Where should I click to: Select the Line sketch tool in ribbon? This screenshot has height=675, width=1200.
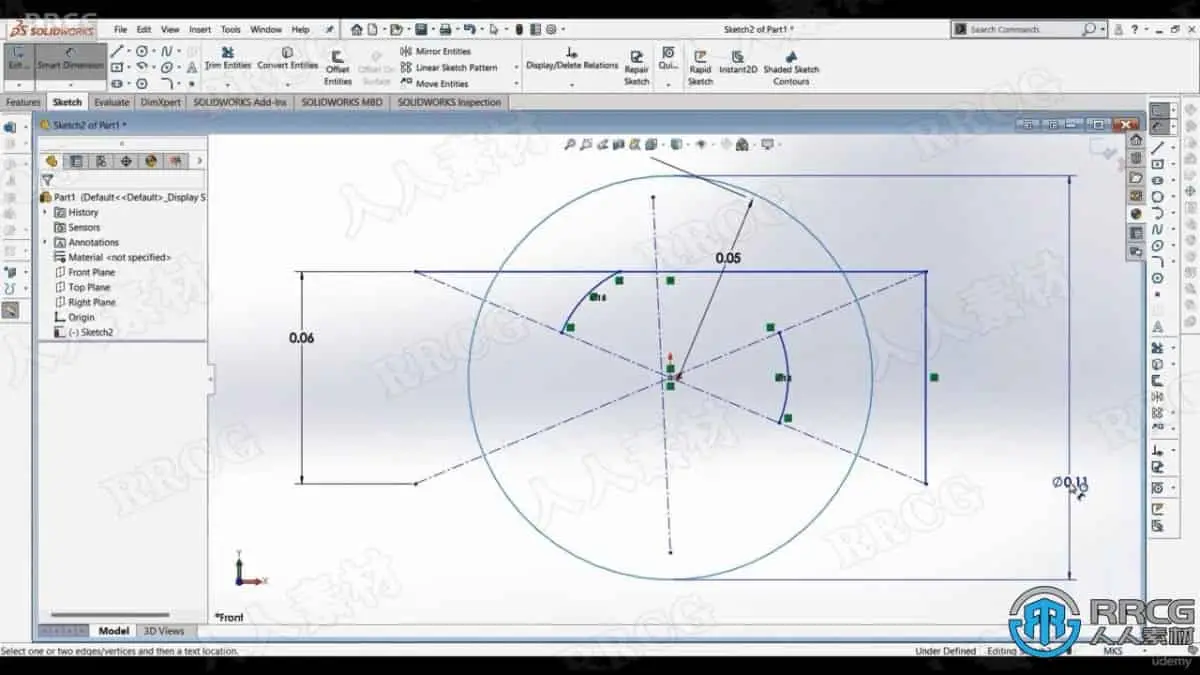point(117,51)
